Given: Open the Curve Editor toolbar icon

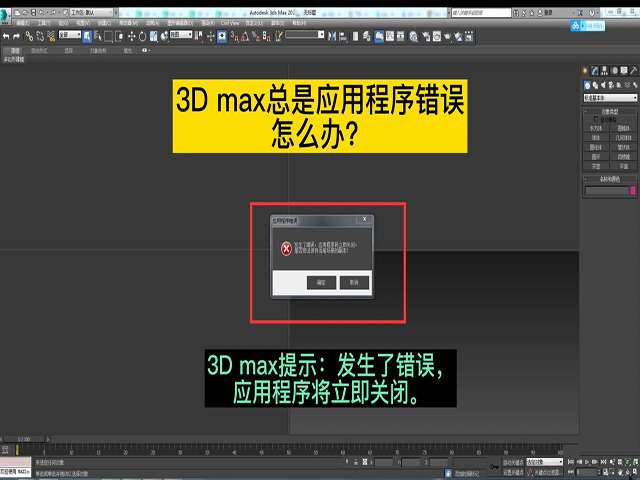Looking at the screenshot, I should click(x=390, y=37).
